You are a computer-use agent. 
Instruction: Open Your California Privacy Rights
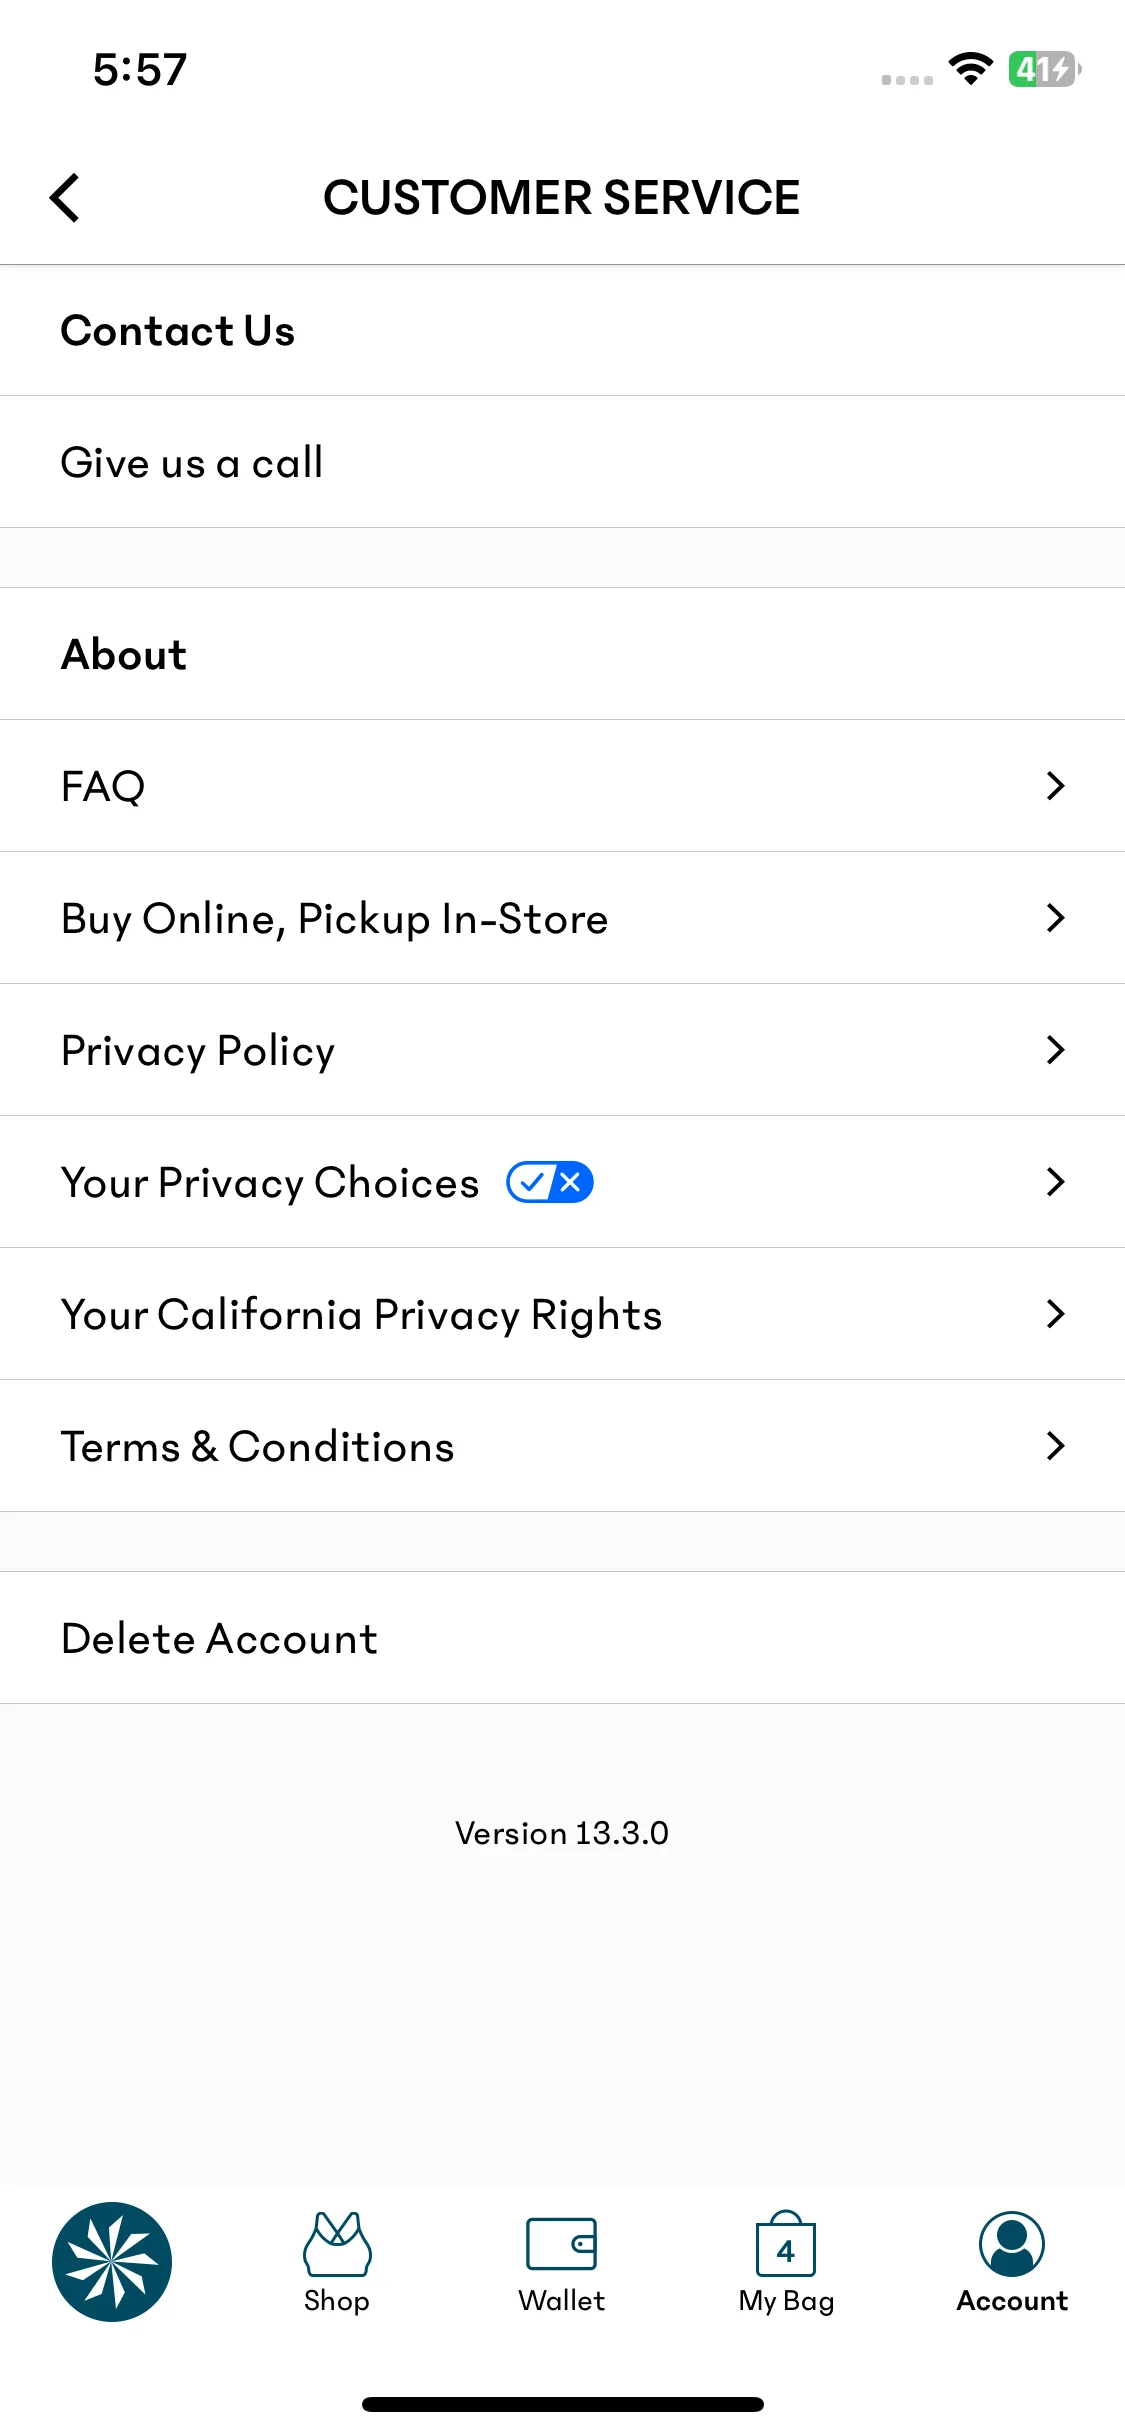tap(562, 1314)
